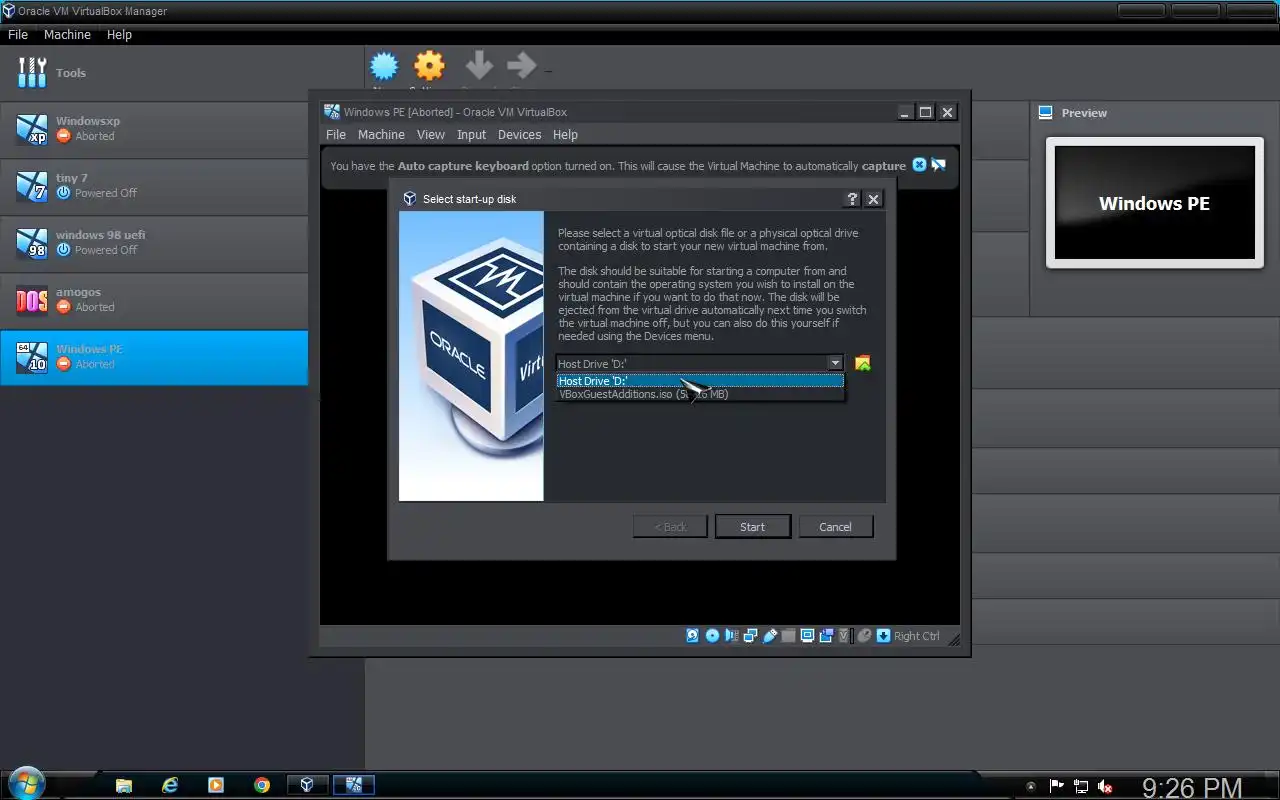Click the shared folders status icon
The height and width of the screenshot is (800, 1280).
click(x=788, y=635)
